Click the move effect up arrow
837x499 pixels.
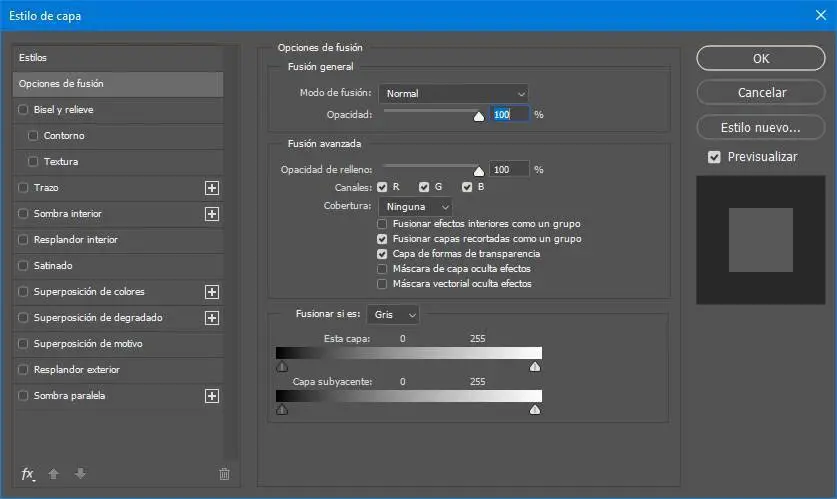click(x=53, y=473)
